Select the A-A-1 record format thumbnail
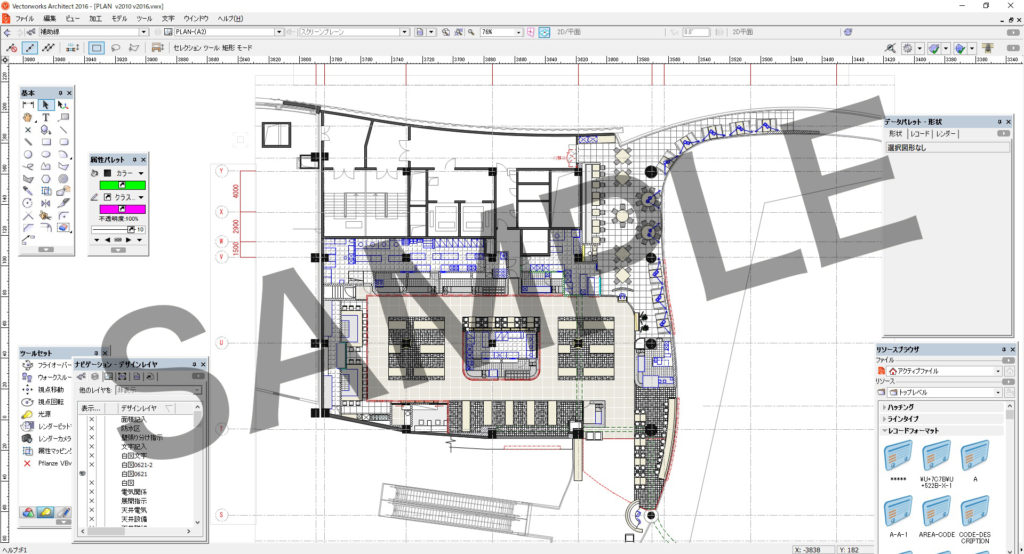 [x=898, y=513]
